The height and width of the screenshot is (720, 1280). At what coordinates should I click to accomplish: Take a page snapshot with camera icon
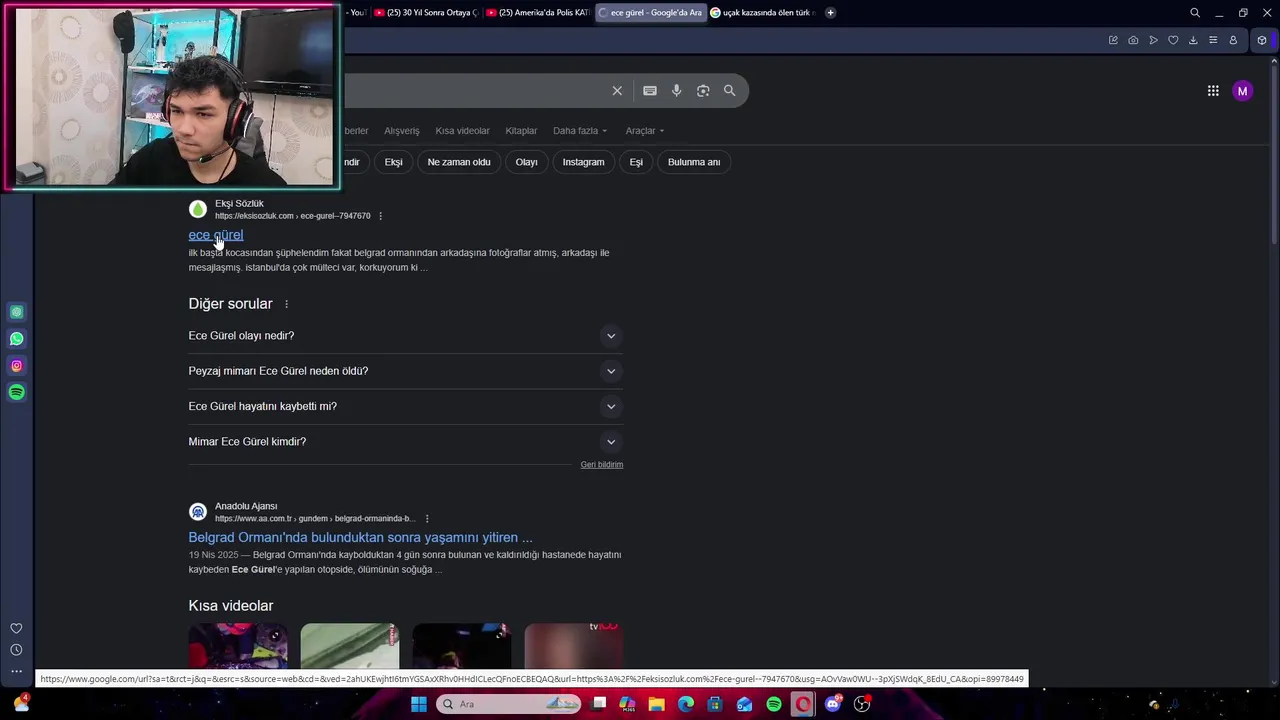pos(1133,40)
